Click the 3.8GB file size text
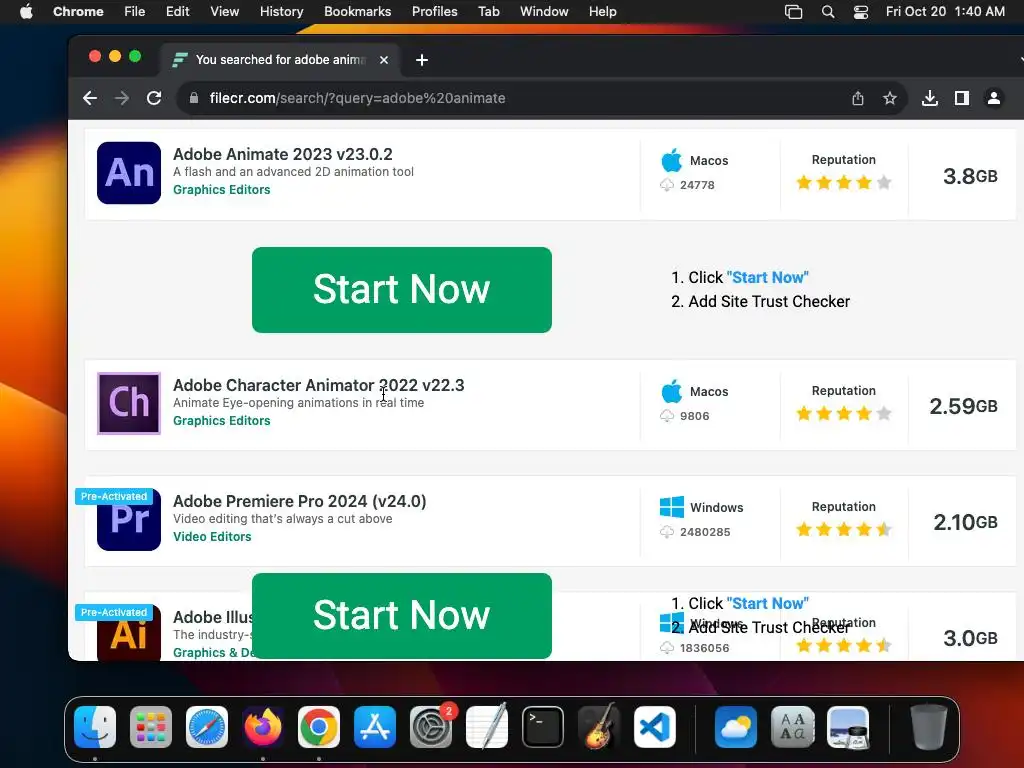The height and width of the screenshot is (768, 1024). 970,176
